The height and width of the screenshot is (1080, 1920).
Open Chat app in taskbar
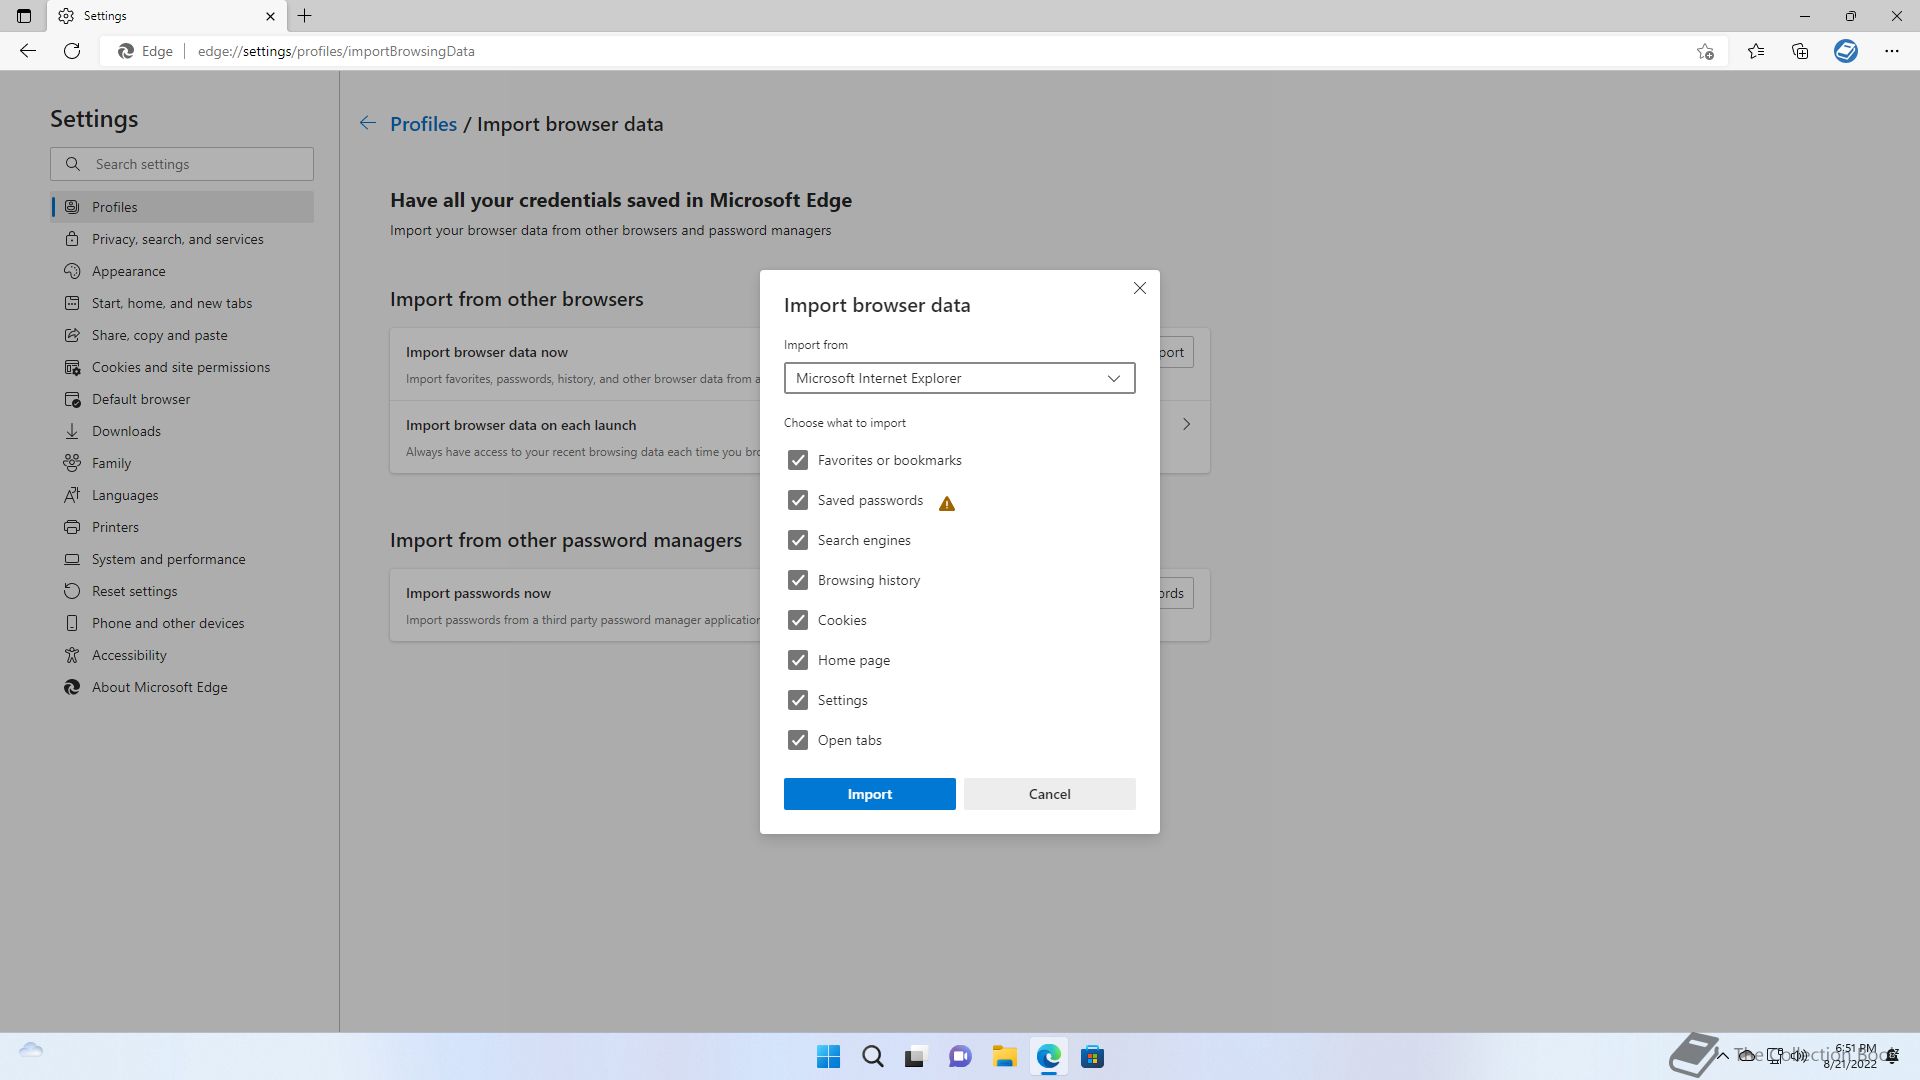point(960,1057)
